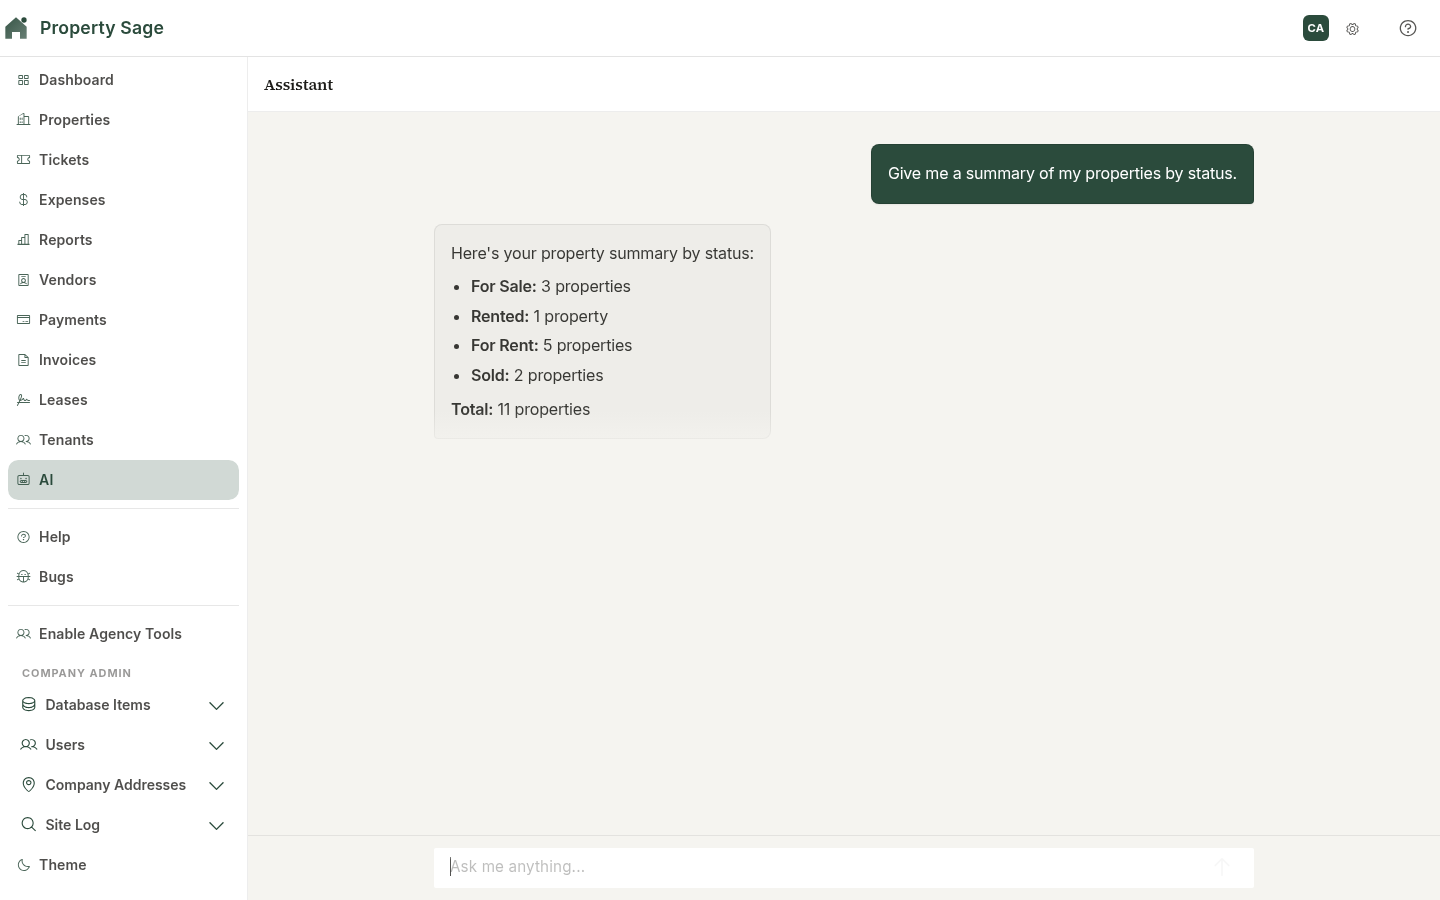This screenshot has height=900, width=1440.
Task: Open the CA user avatar menu
Action: click(x=1316, y=28)
